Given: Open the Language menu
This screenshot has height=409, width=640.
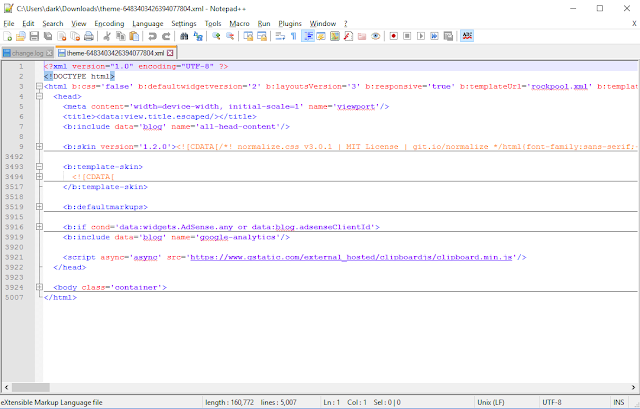Looking at the screenshot, I should [x=147, y=24].
